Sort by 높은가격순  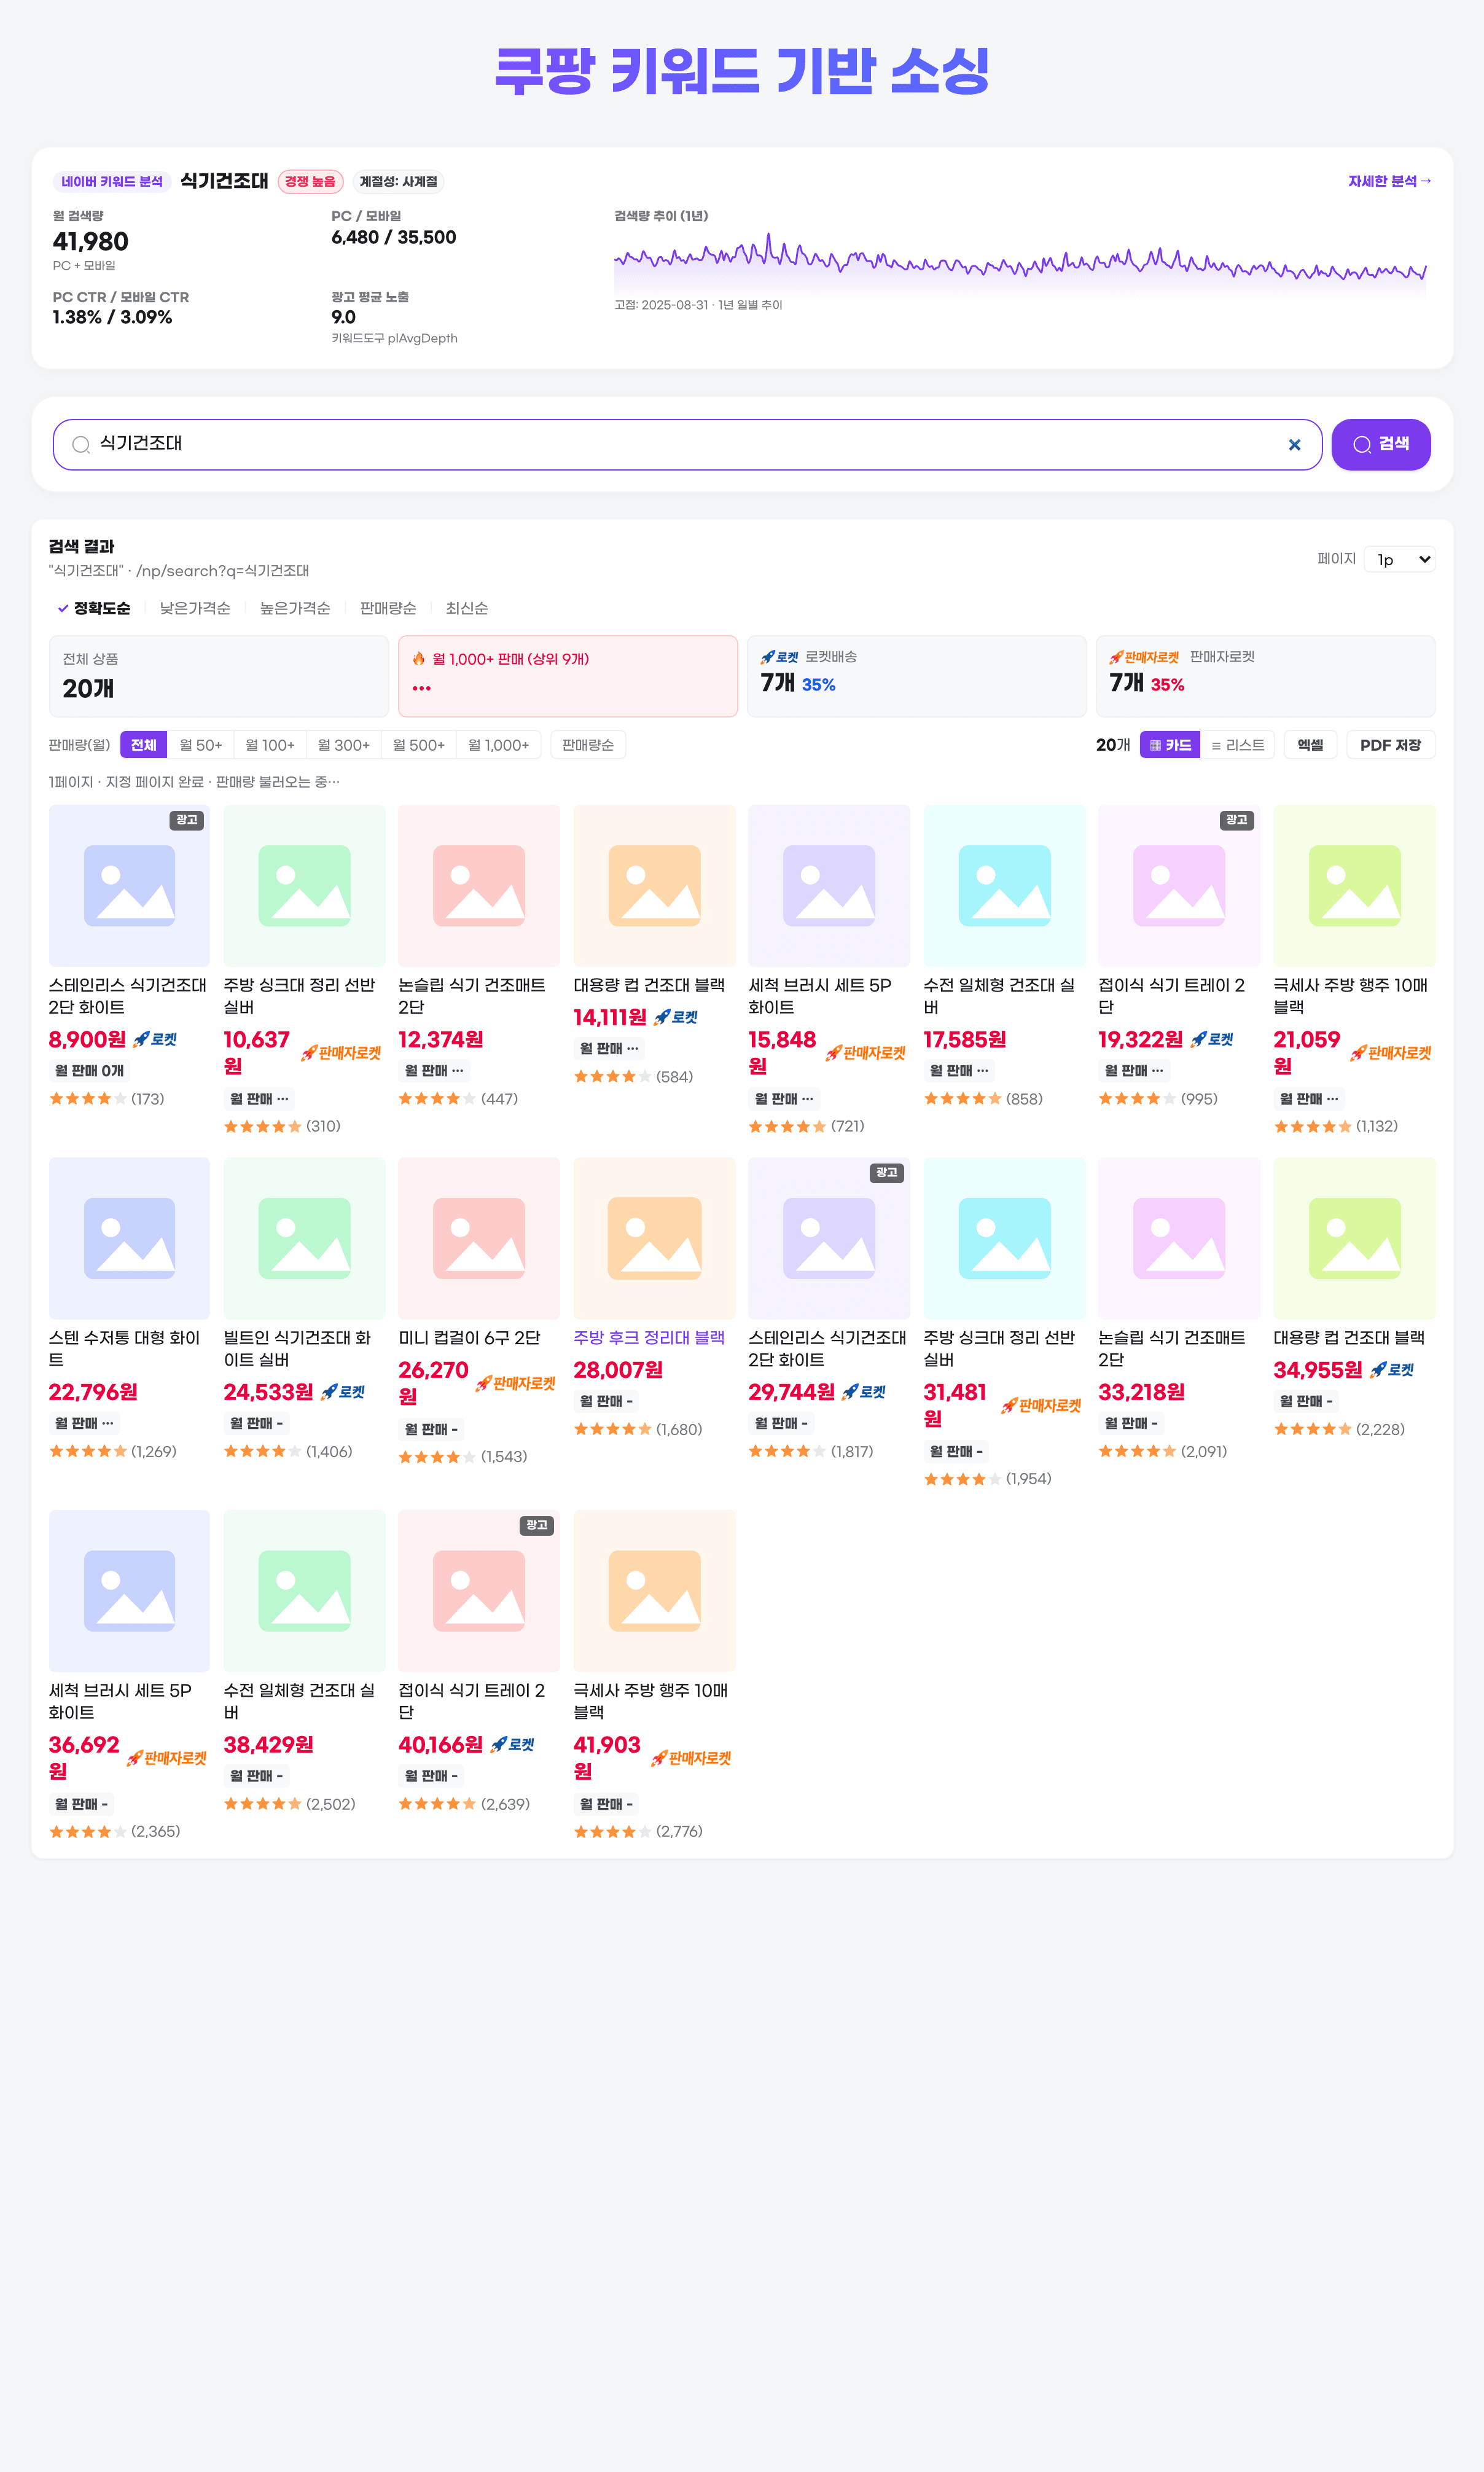[295, 608]
